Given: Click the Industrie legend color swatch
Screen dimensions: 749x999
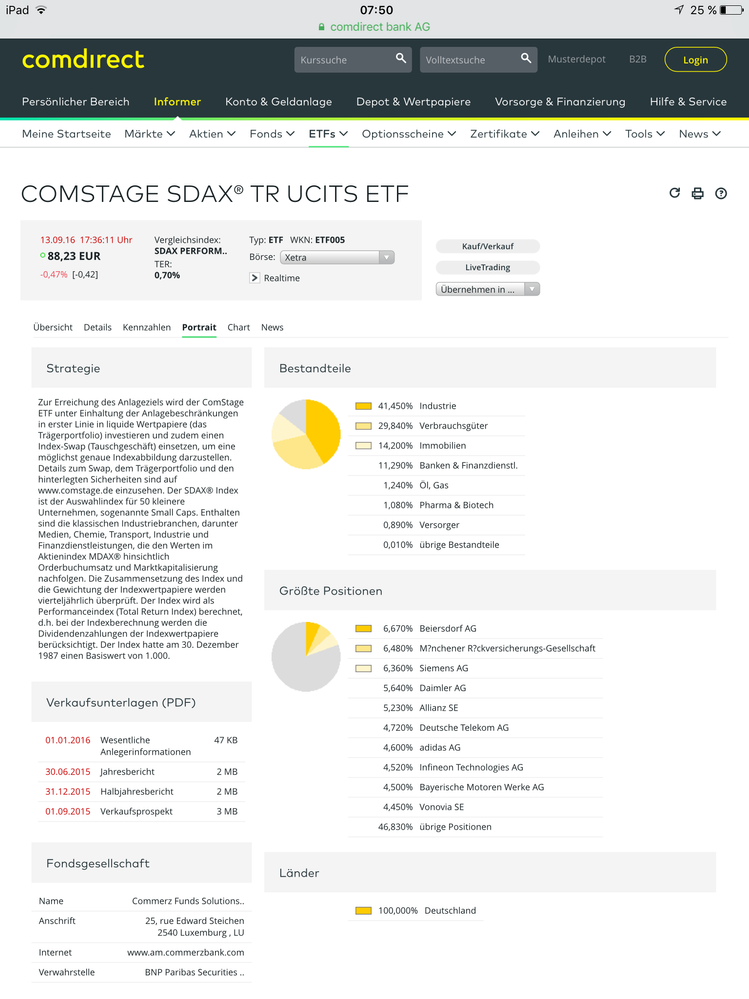Looking at the screenshot, I should point(363,406).
